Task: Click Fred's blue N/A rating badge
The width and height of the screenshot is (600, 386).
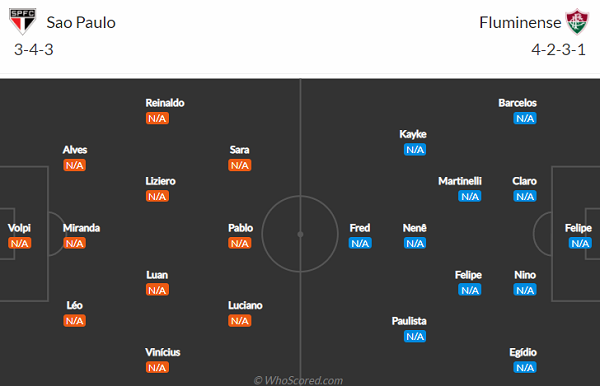Action: point(360,243)
